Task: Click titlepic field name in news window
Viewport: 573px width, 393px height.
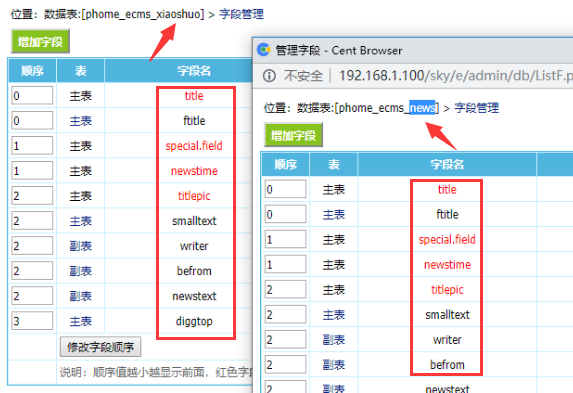Action: tap(447, 290)
